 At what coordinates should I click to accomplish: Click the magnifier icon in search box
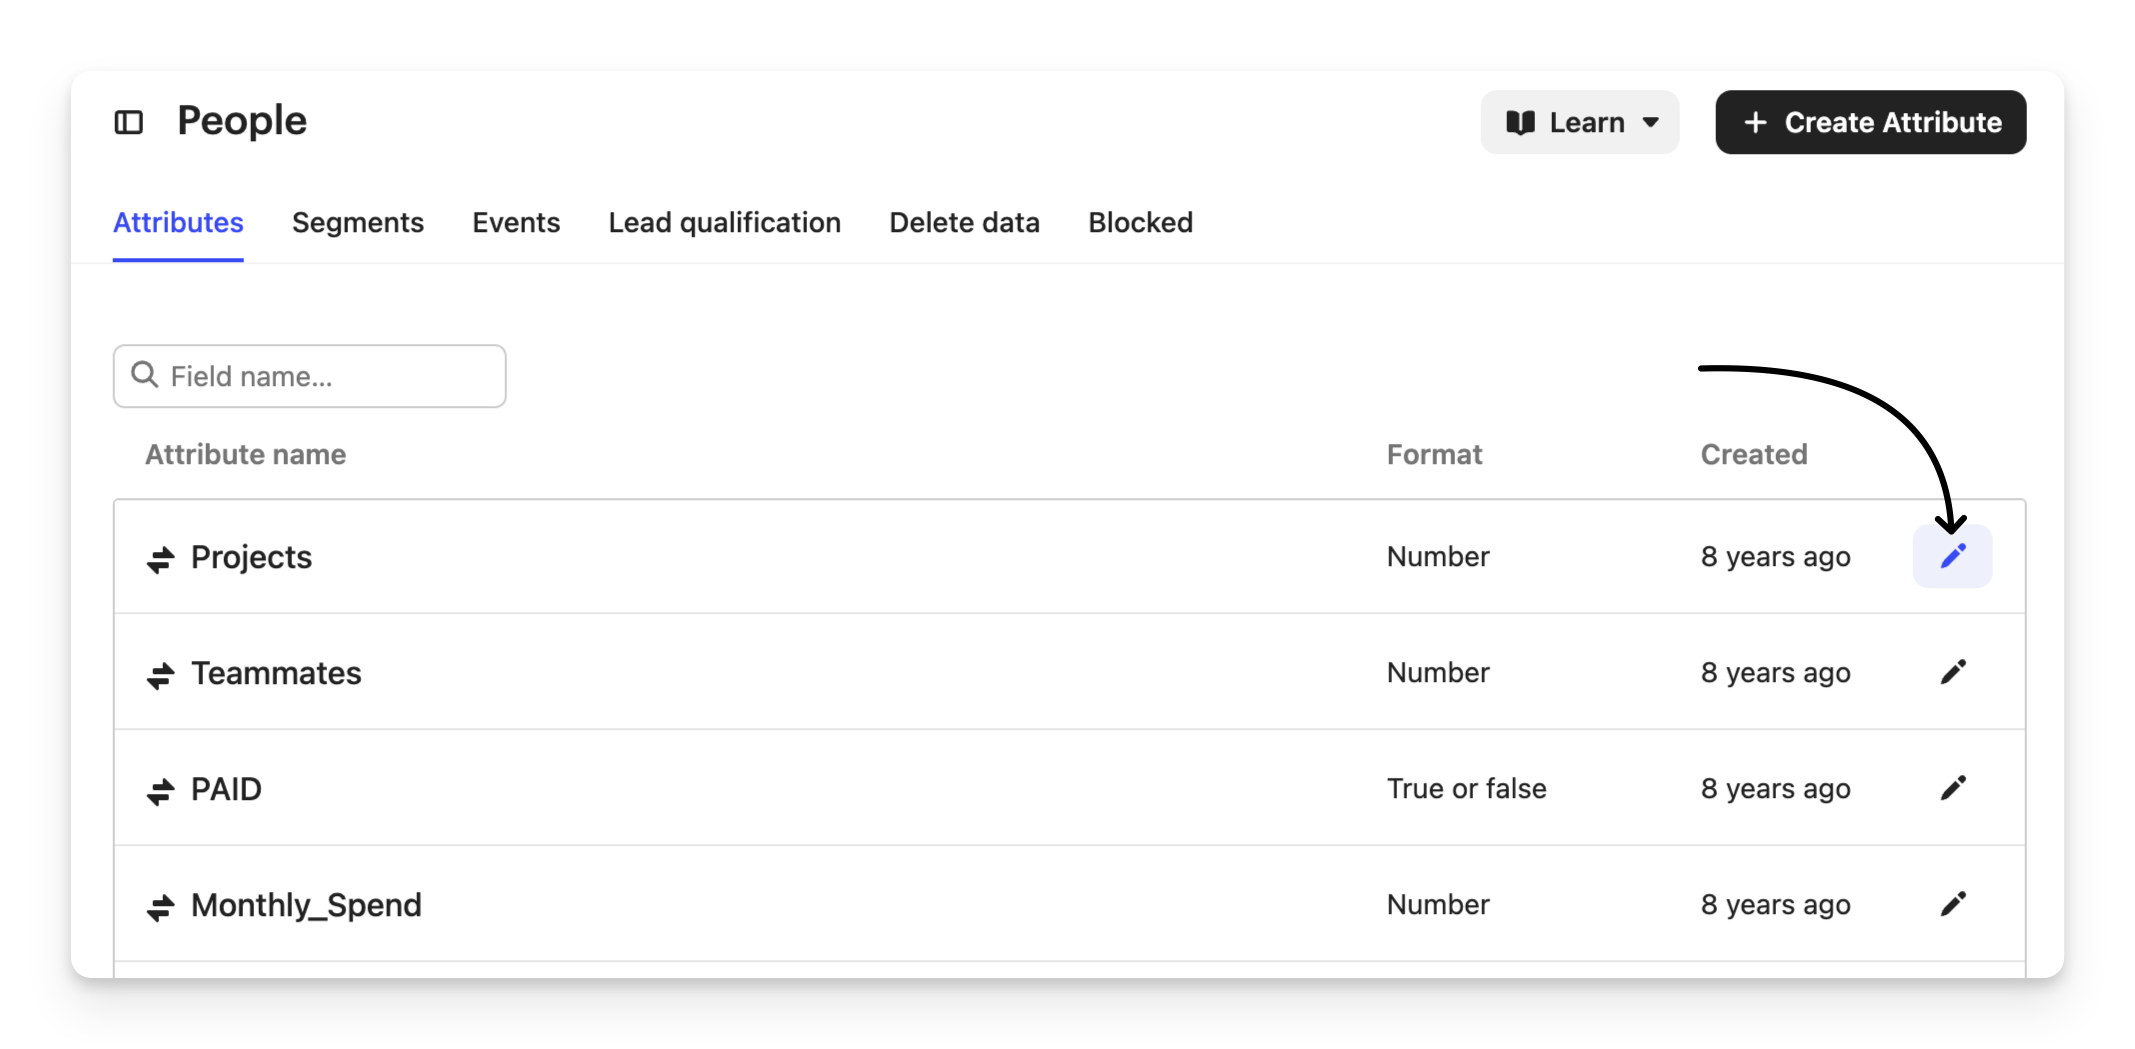pyautogui.click(x=145, y=375)
